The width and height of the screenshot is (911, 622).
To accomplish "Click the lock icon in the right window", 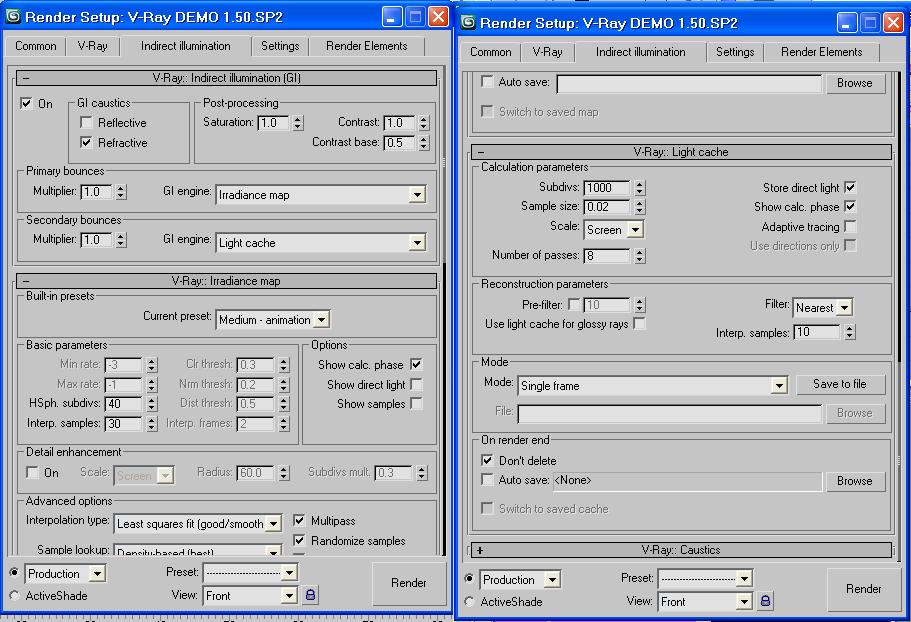I will pyautogui.click(x=765, y=601).
